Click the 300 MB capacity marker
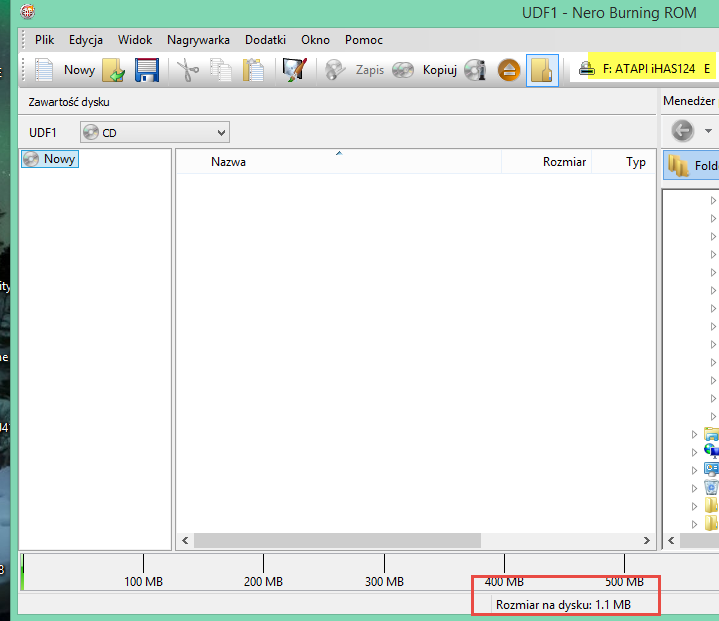Viewport: 719px width, 621px height. click(384, 581)
